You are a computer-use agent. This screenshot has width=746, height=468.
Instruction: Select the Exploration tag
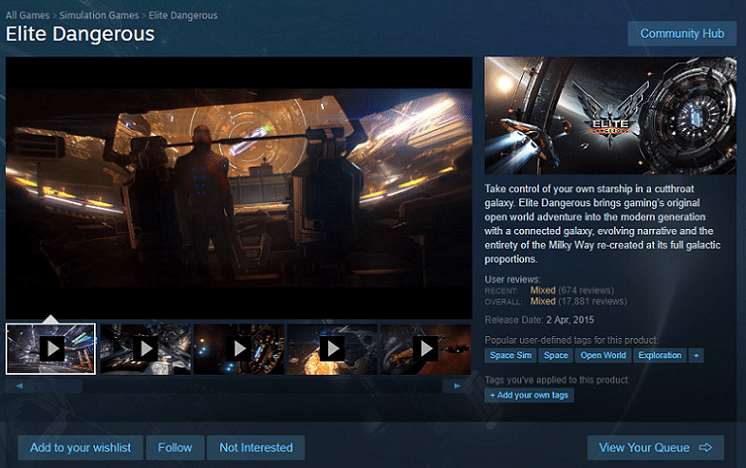click(x=659, y=355)
